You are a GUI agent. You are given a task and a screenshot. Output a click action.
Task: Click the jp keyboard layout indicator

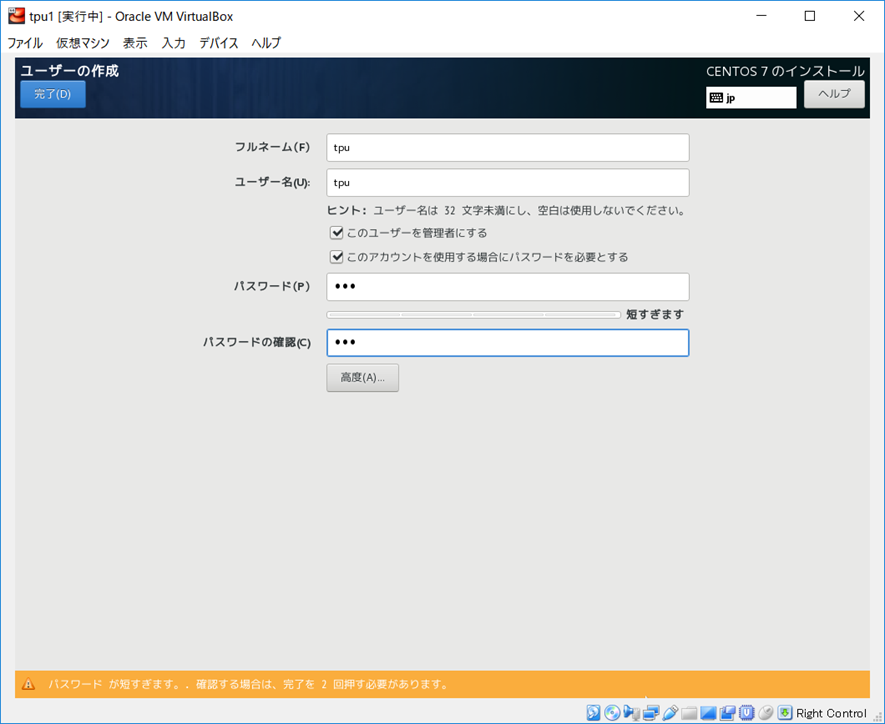tap(751, 98)
